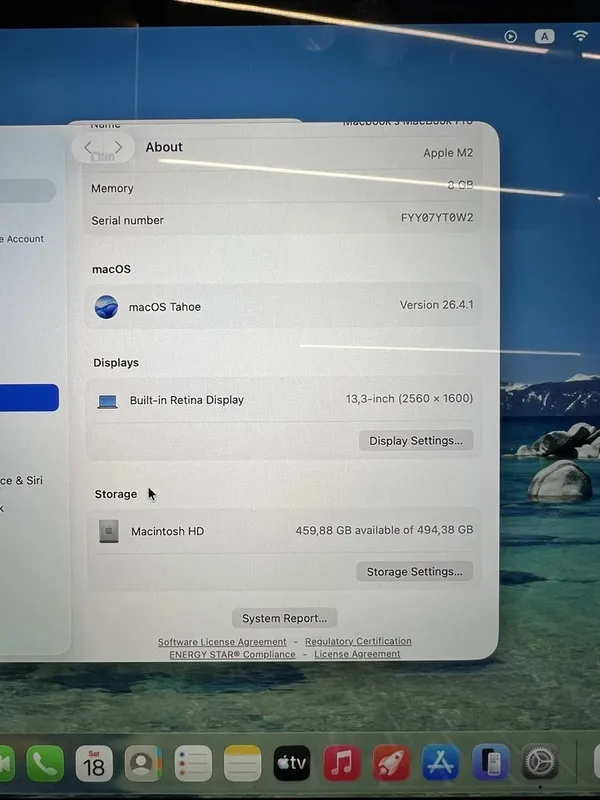Open the red rocket app in Dock
This screenshot has height=800, width=600.
coord(391,764)
